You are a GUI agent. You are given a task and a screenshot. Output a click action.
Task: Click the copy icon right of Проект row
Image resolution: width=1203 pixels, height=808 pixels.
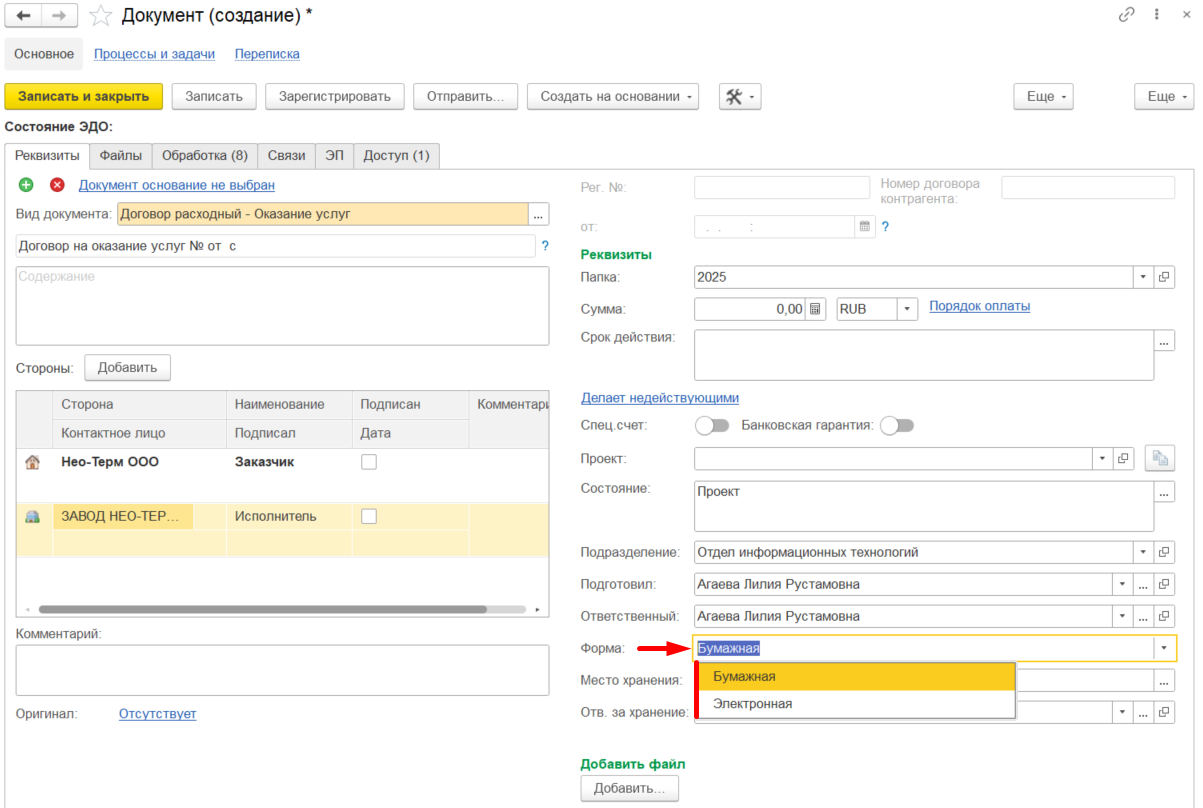point(1160,458)
